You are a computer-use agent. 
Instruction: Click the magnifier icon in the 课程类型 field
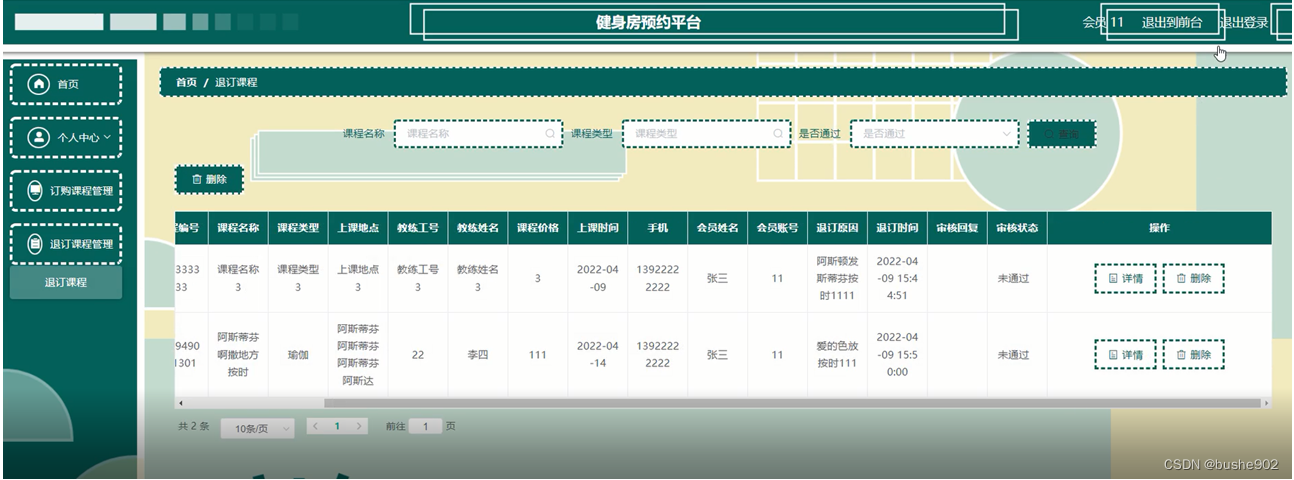click(x=778, y=133)
